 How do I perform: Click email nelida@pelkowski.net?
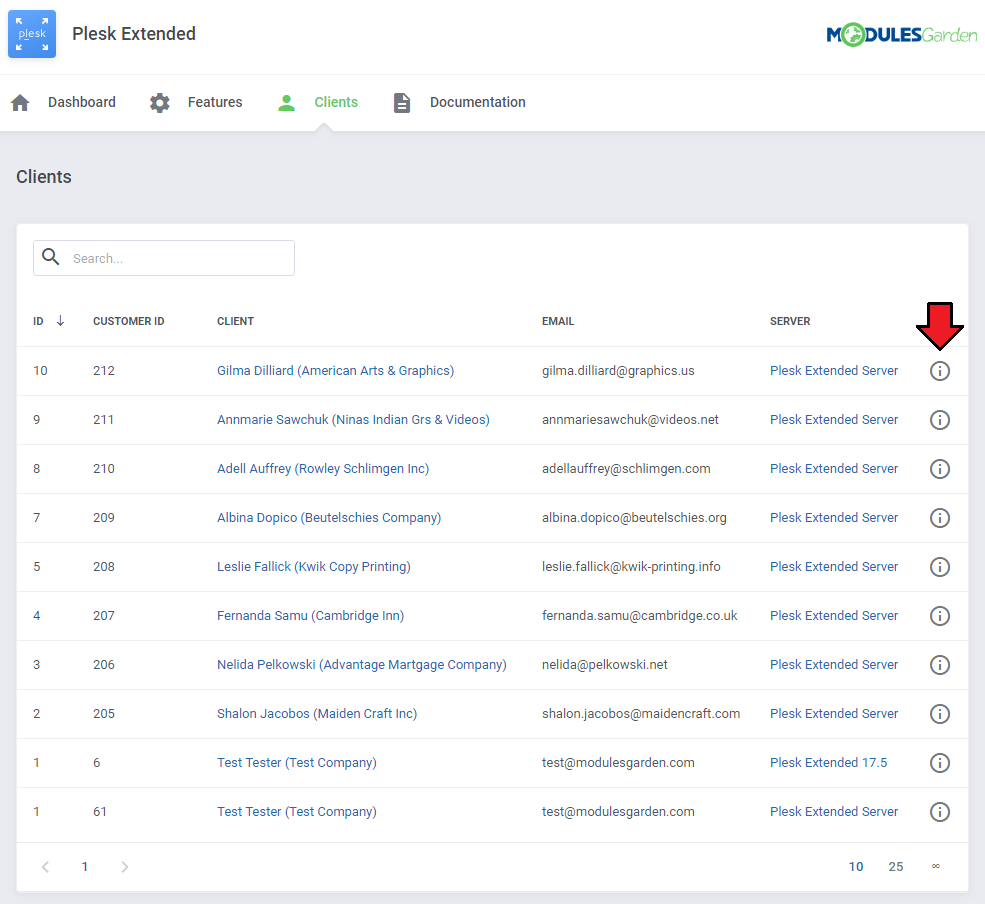tap(605, 665)
